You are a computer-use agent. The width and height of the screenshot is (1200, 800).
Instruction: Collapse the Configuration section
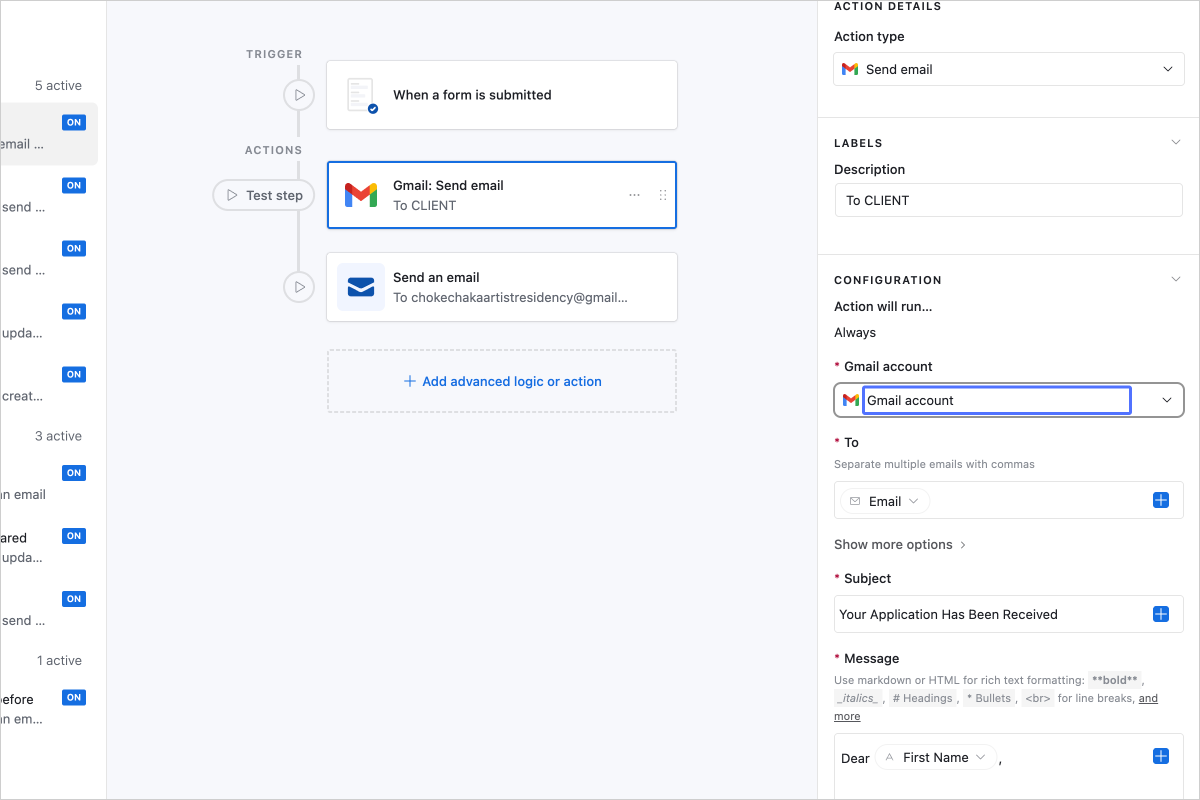tap(1176, 279)
